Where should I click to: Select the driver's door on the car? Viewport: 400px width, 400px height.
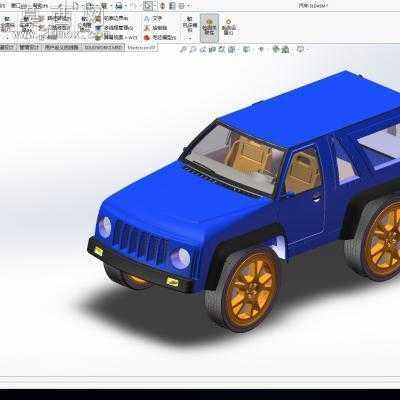click(x=302, y=197)
